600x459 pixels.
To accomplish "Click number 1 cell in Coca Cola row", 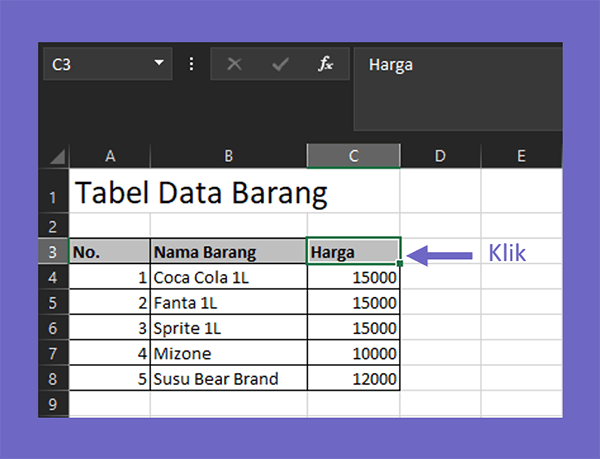I will pyautogui.click(x=110, y=277).
